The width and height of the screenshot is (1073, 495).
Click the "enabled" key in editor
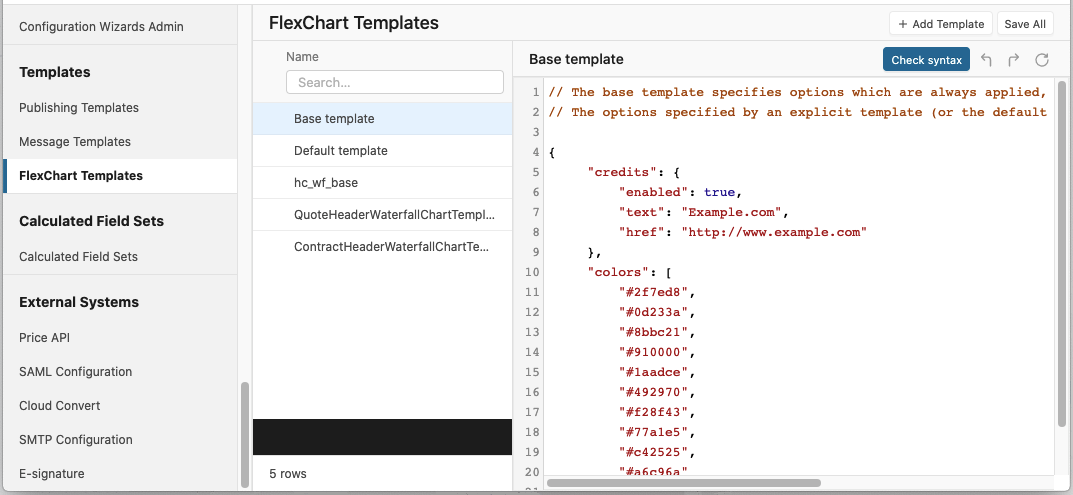coord(653,192)
